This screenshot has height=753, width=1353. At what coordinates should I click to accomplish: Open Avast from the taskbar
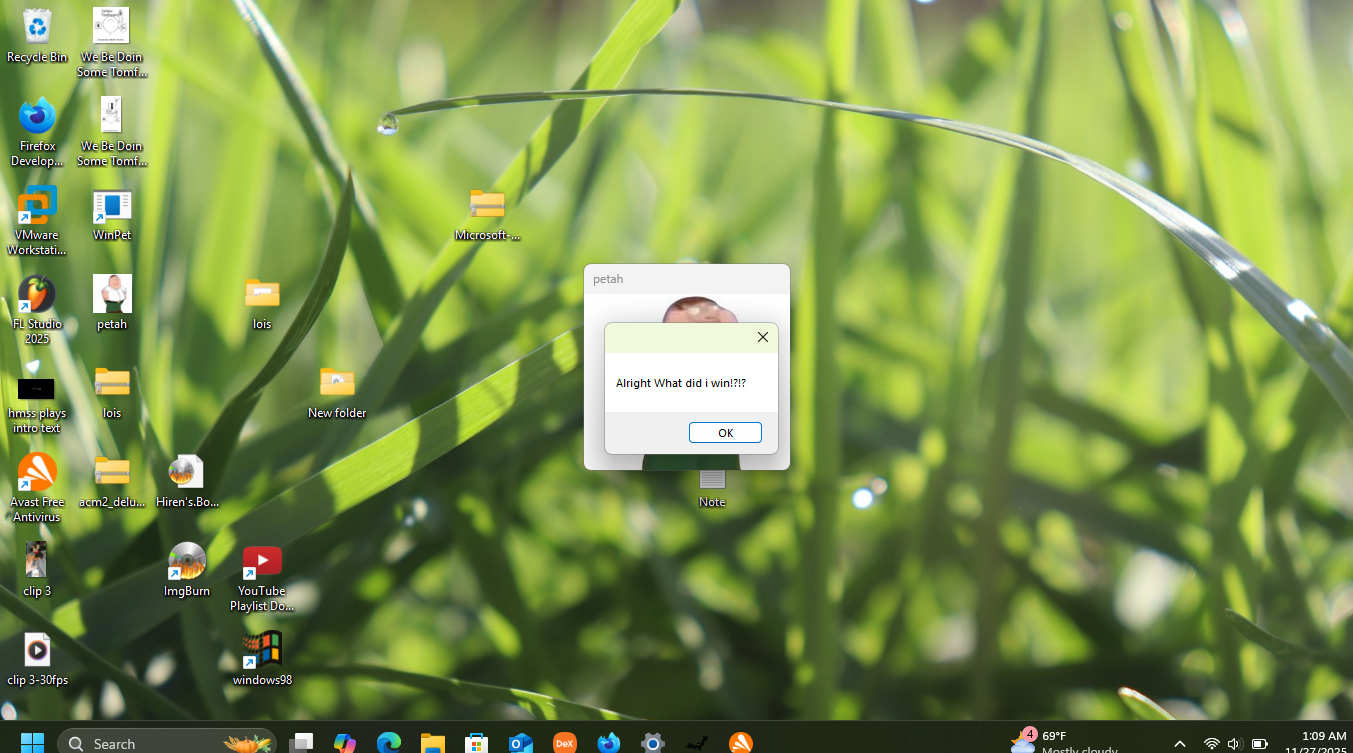[741, 743]
